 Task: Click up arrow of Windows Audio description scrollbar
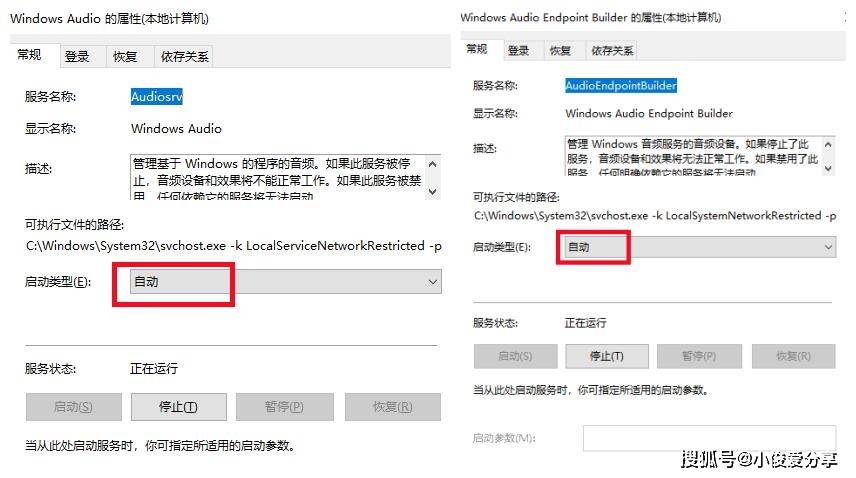(x=433, y=164)
